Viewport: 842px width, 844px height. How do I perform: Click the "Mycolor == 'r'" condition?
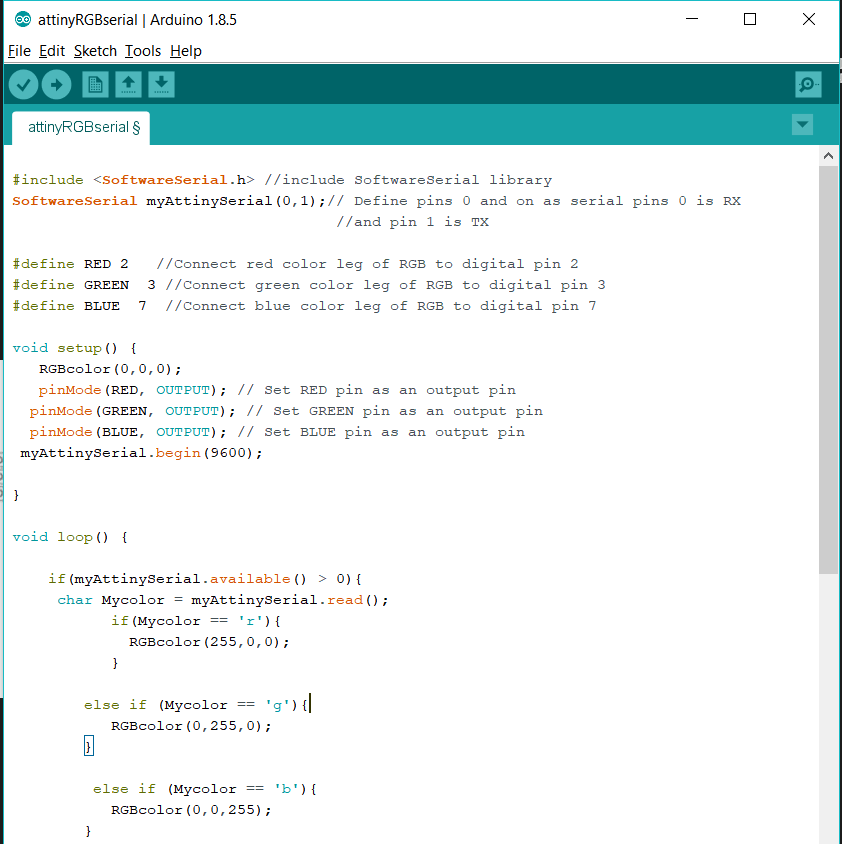[x=200, y=621]
